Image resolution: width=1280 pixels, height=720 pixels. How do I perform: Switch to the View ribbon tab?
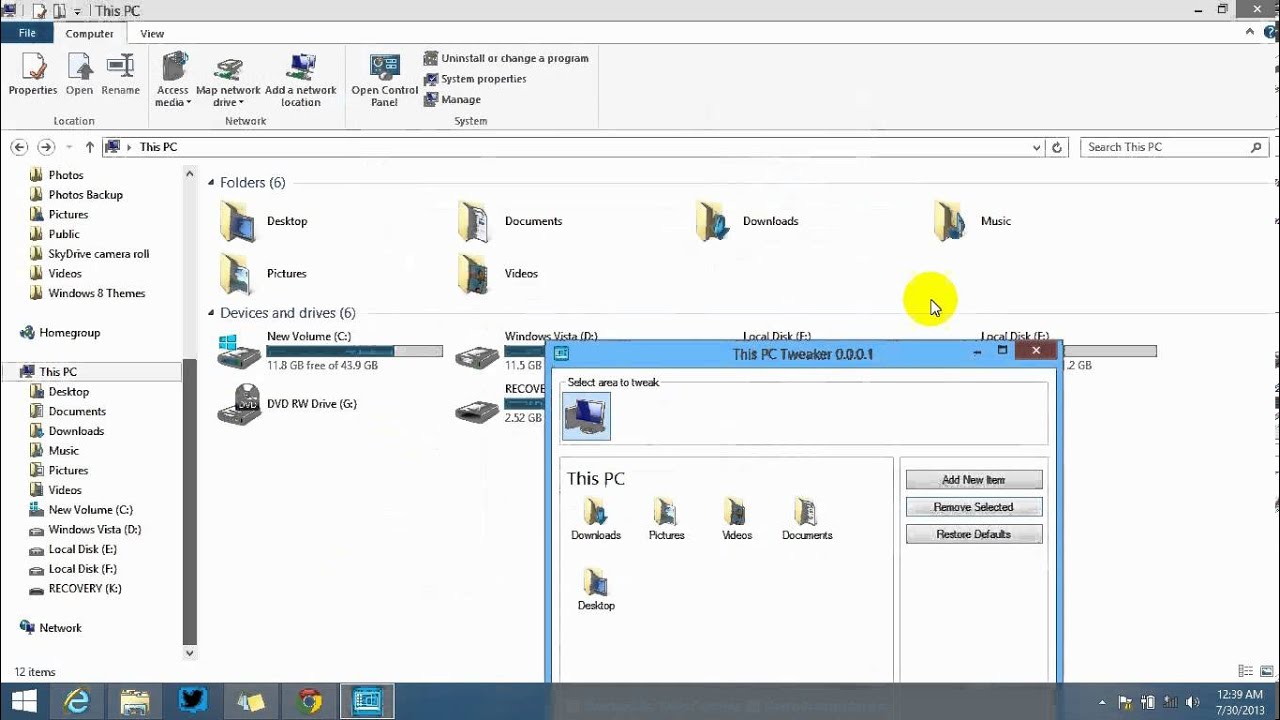coord(152,33)
